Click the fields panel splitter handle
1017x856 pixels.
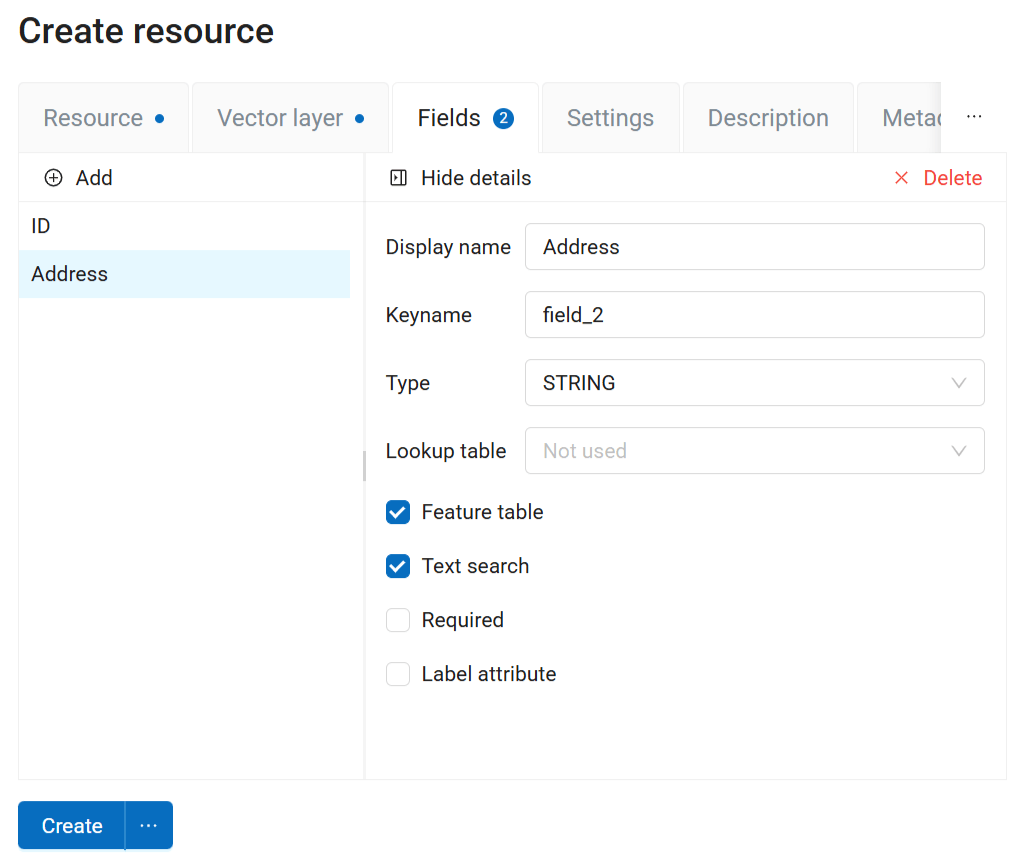click(365, 466)
